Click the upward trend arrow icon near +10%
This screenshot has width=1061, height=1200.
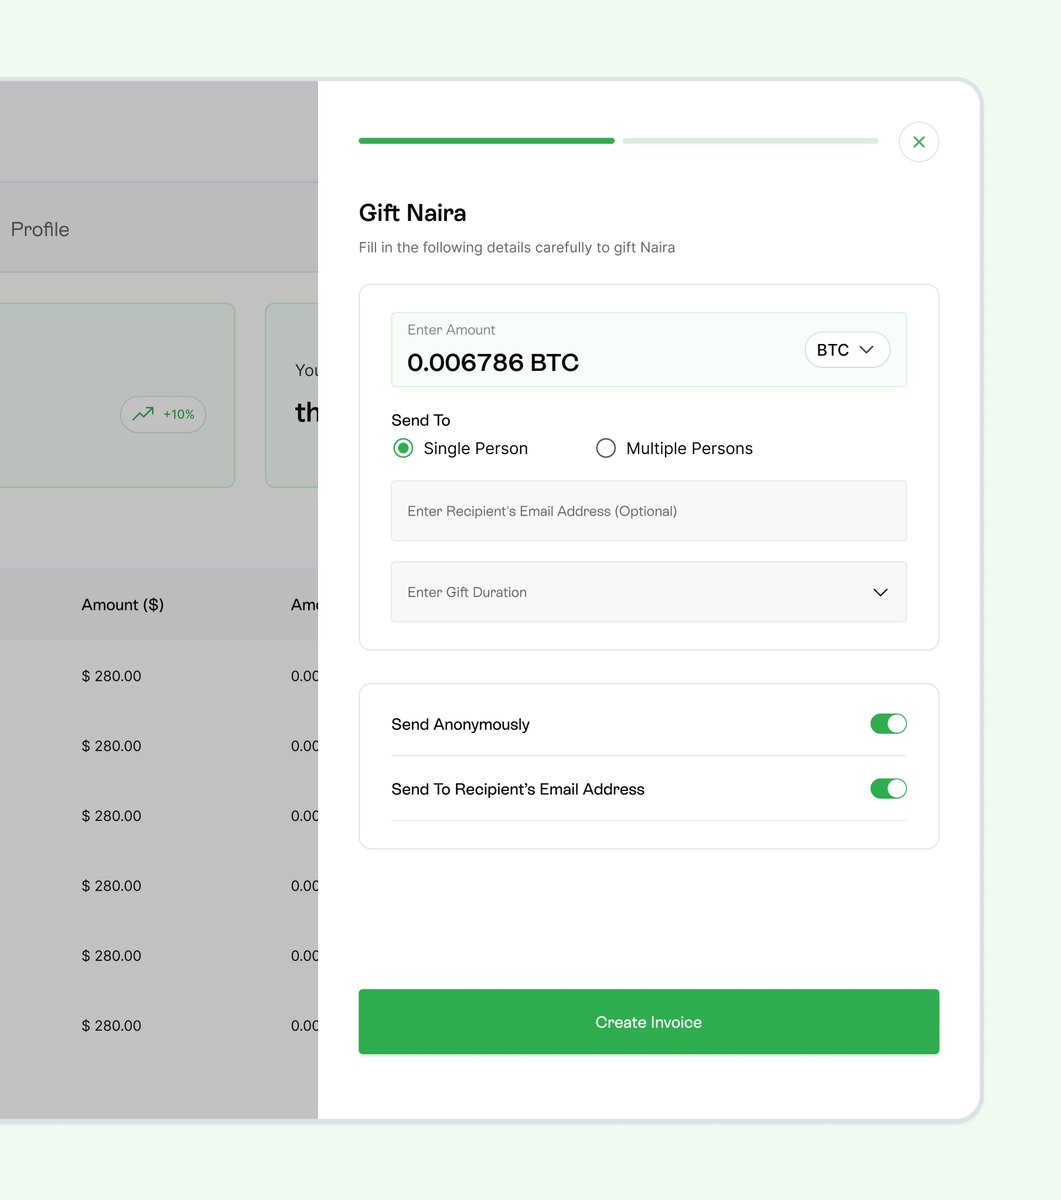(x=143, y=413)
